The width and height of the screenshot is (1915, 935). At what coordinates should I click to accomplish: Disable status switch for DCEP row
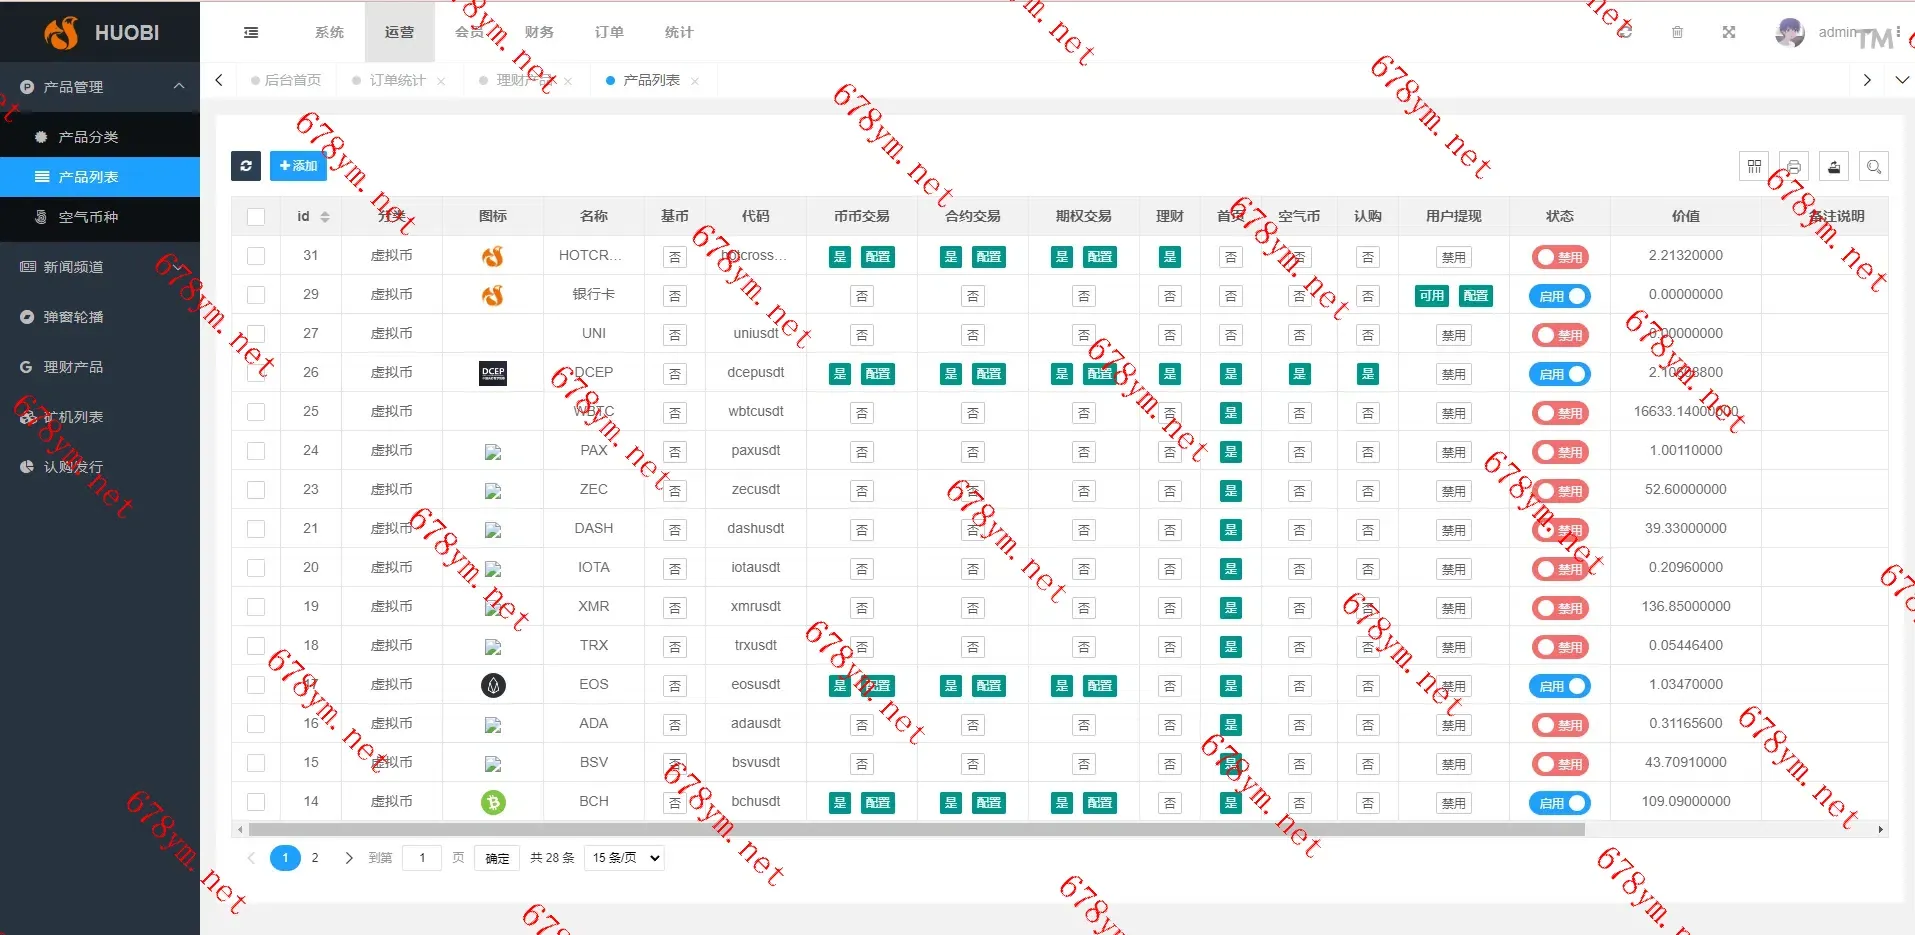tap(1559, 374)
